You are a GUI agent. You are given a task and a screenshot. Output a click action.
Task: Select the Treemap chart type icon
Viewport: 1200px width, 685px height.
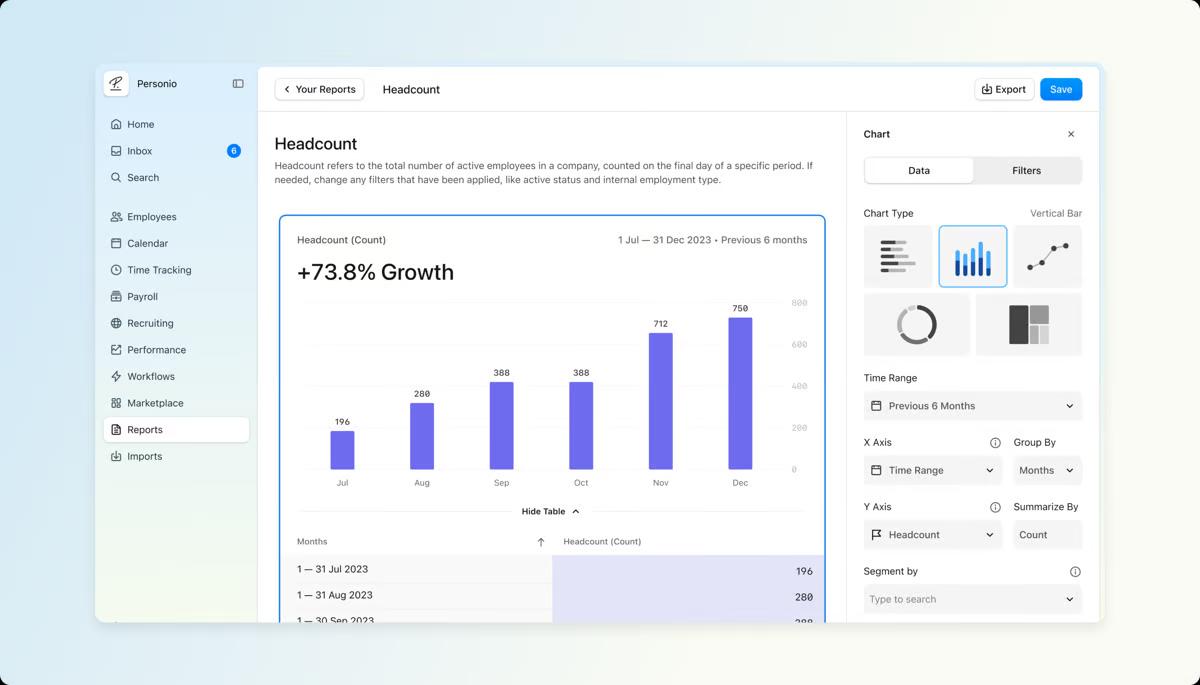tap(1028, 324)
